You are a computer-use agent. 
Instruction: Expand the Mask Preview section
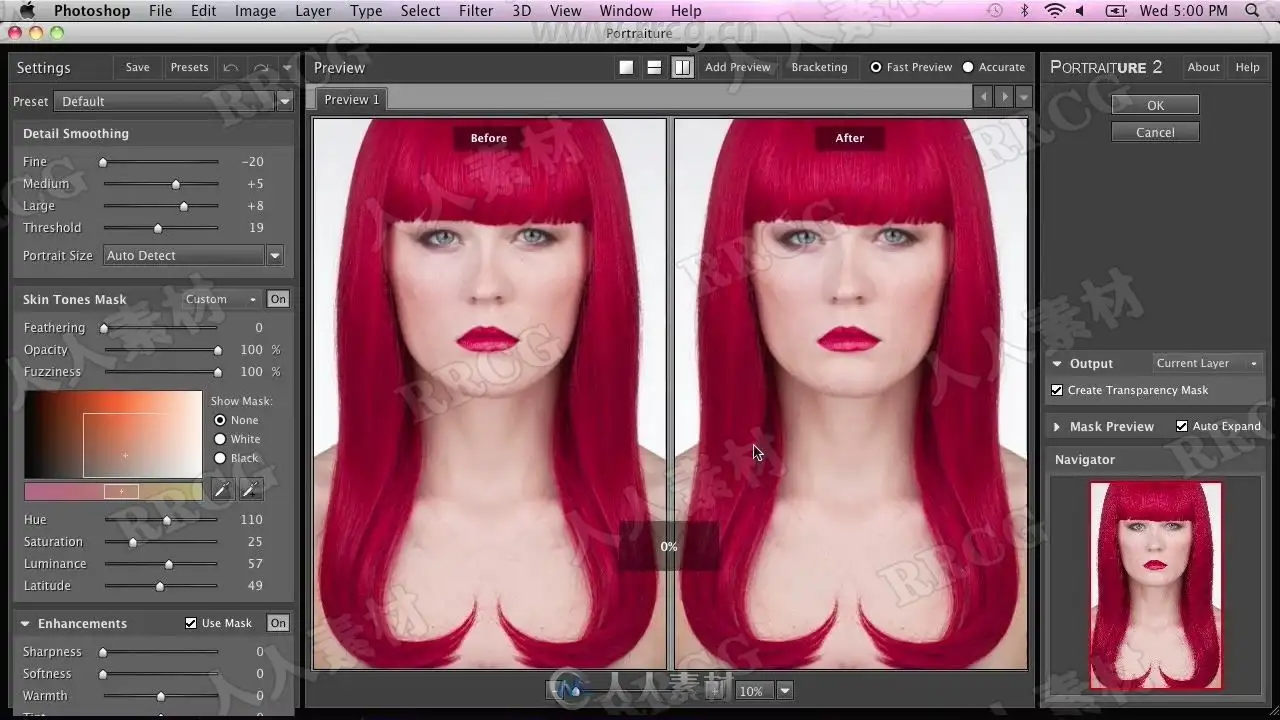click(1057, 426)
